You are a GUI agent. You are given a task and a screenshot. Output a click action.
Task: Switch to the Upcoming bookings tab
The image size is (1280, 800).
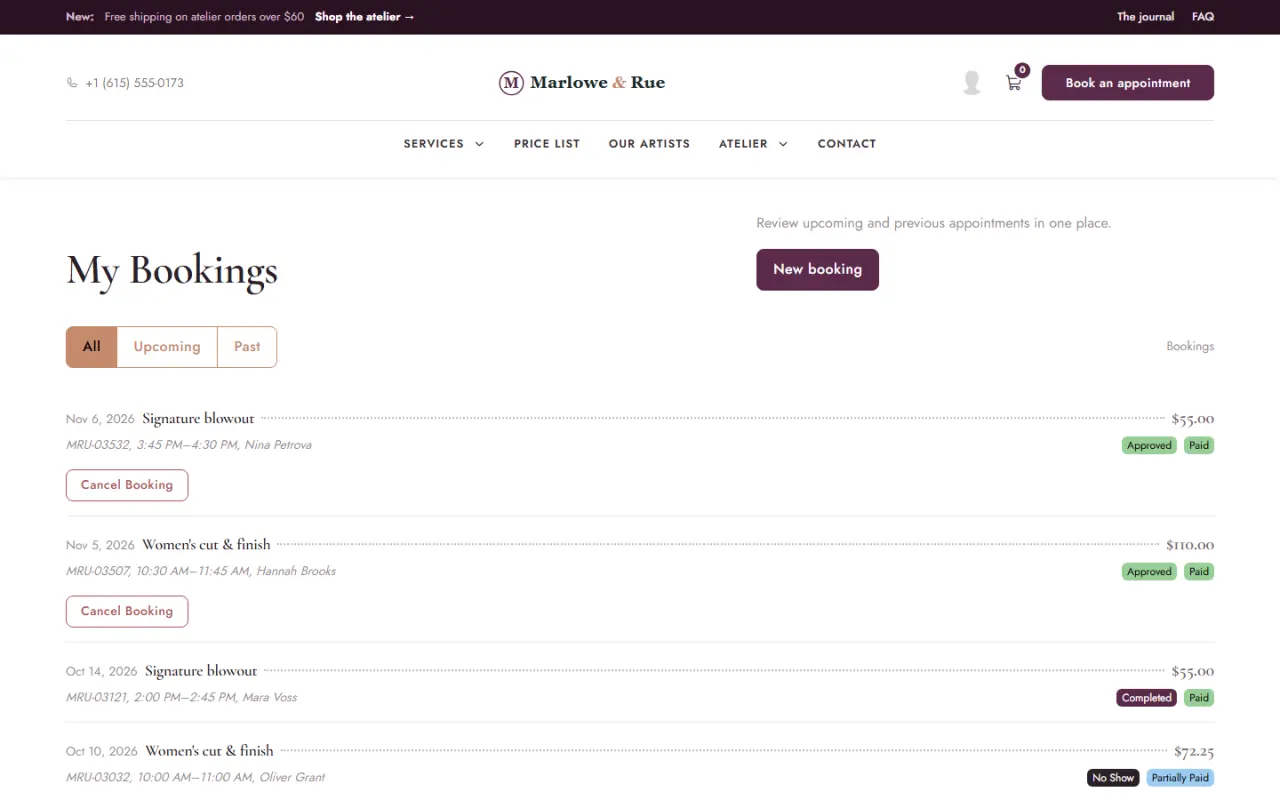coord(167,347)
